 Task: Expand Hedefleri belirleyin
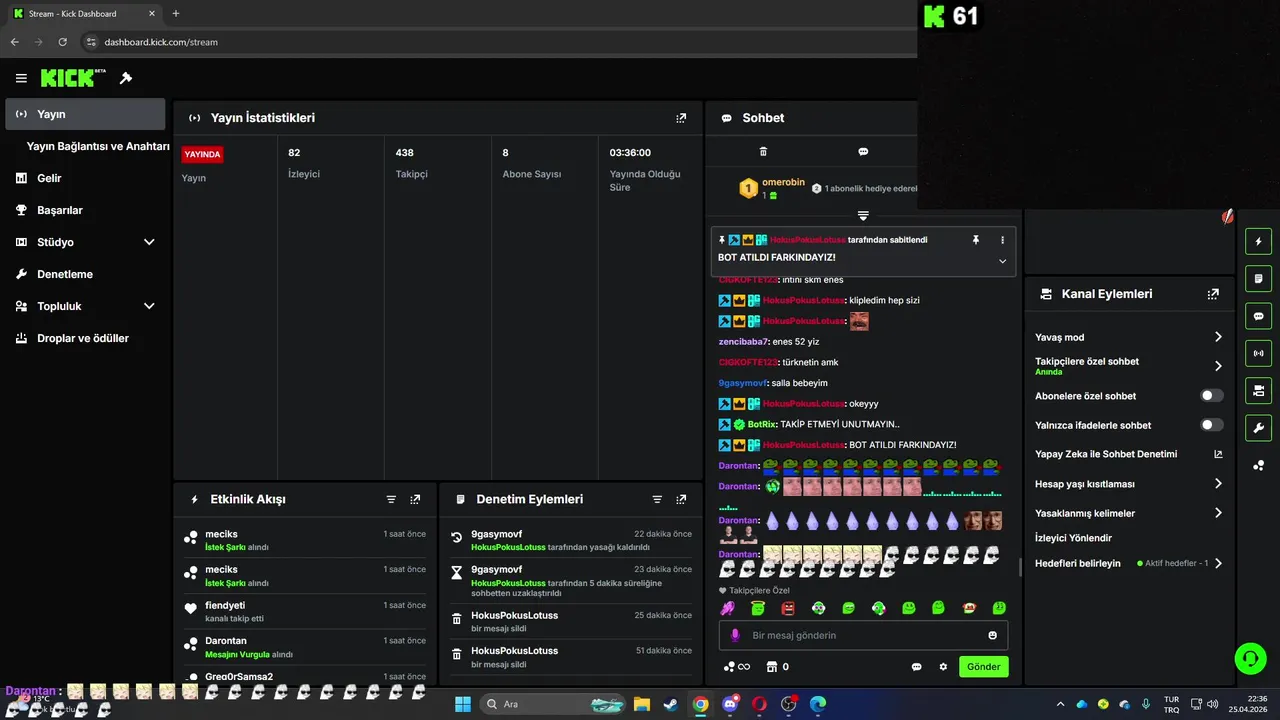tap(1218, 563)
